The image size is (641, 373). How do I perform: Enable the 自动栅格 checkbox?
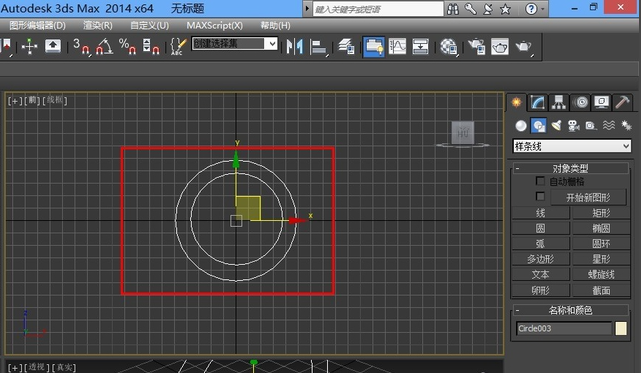[x=540, y=181]
